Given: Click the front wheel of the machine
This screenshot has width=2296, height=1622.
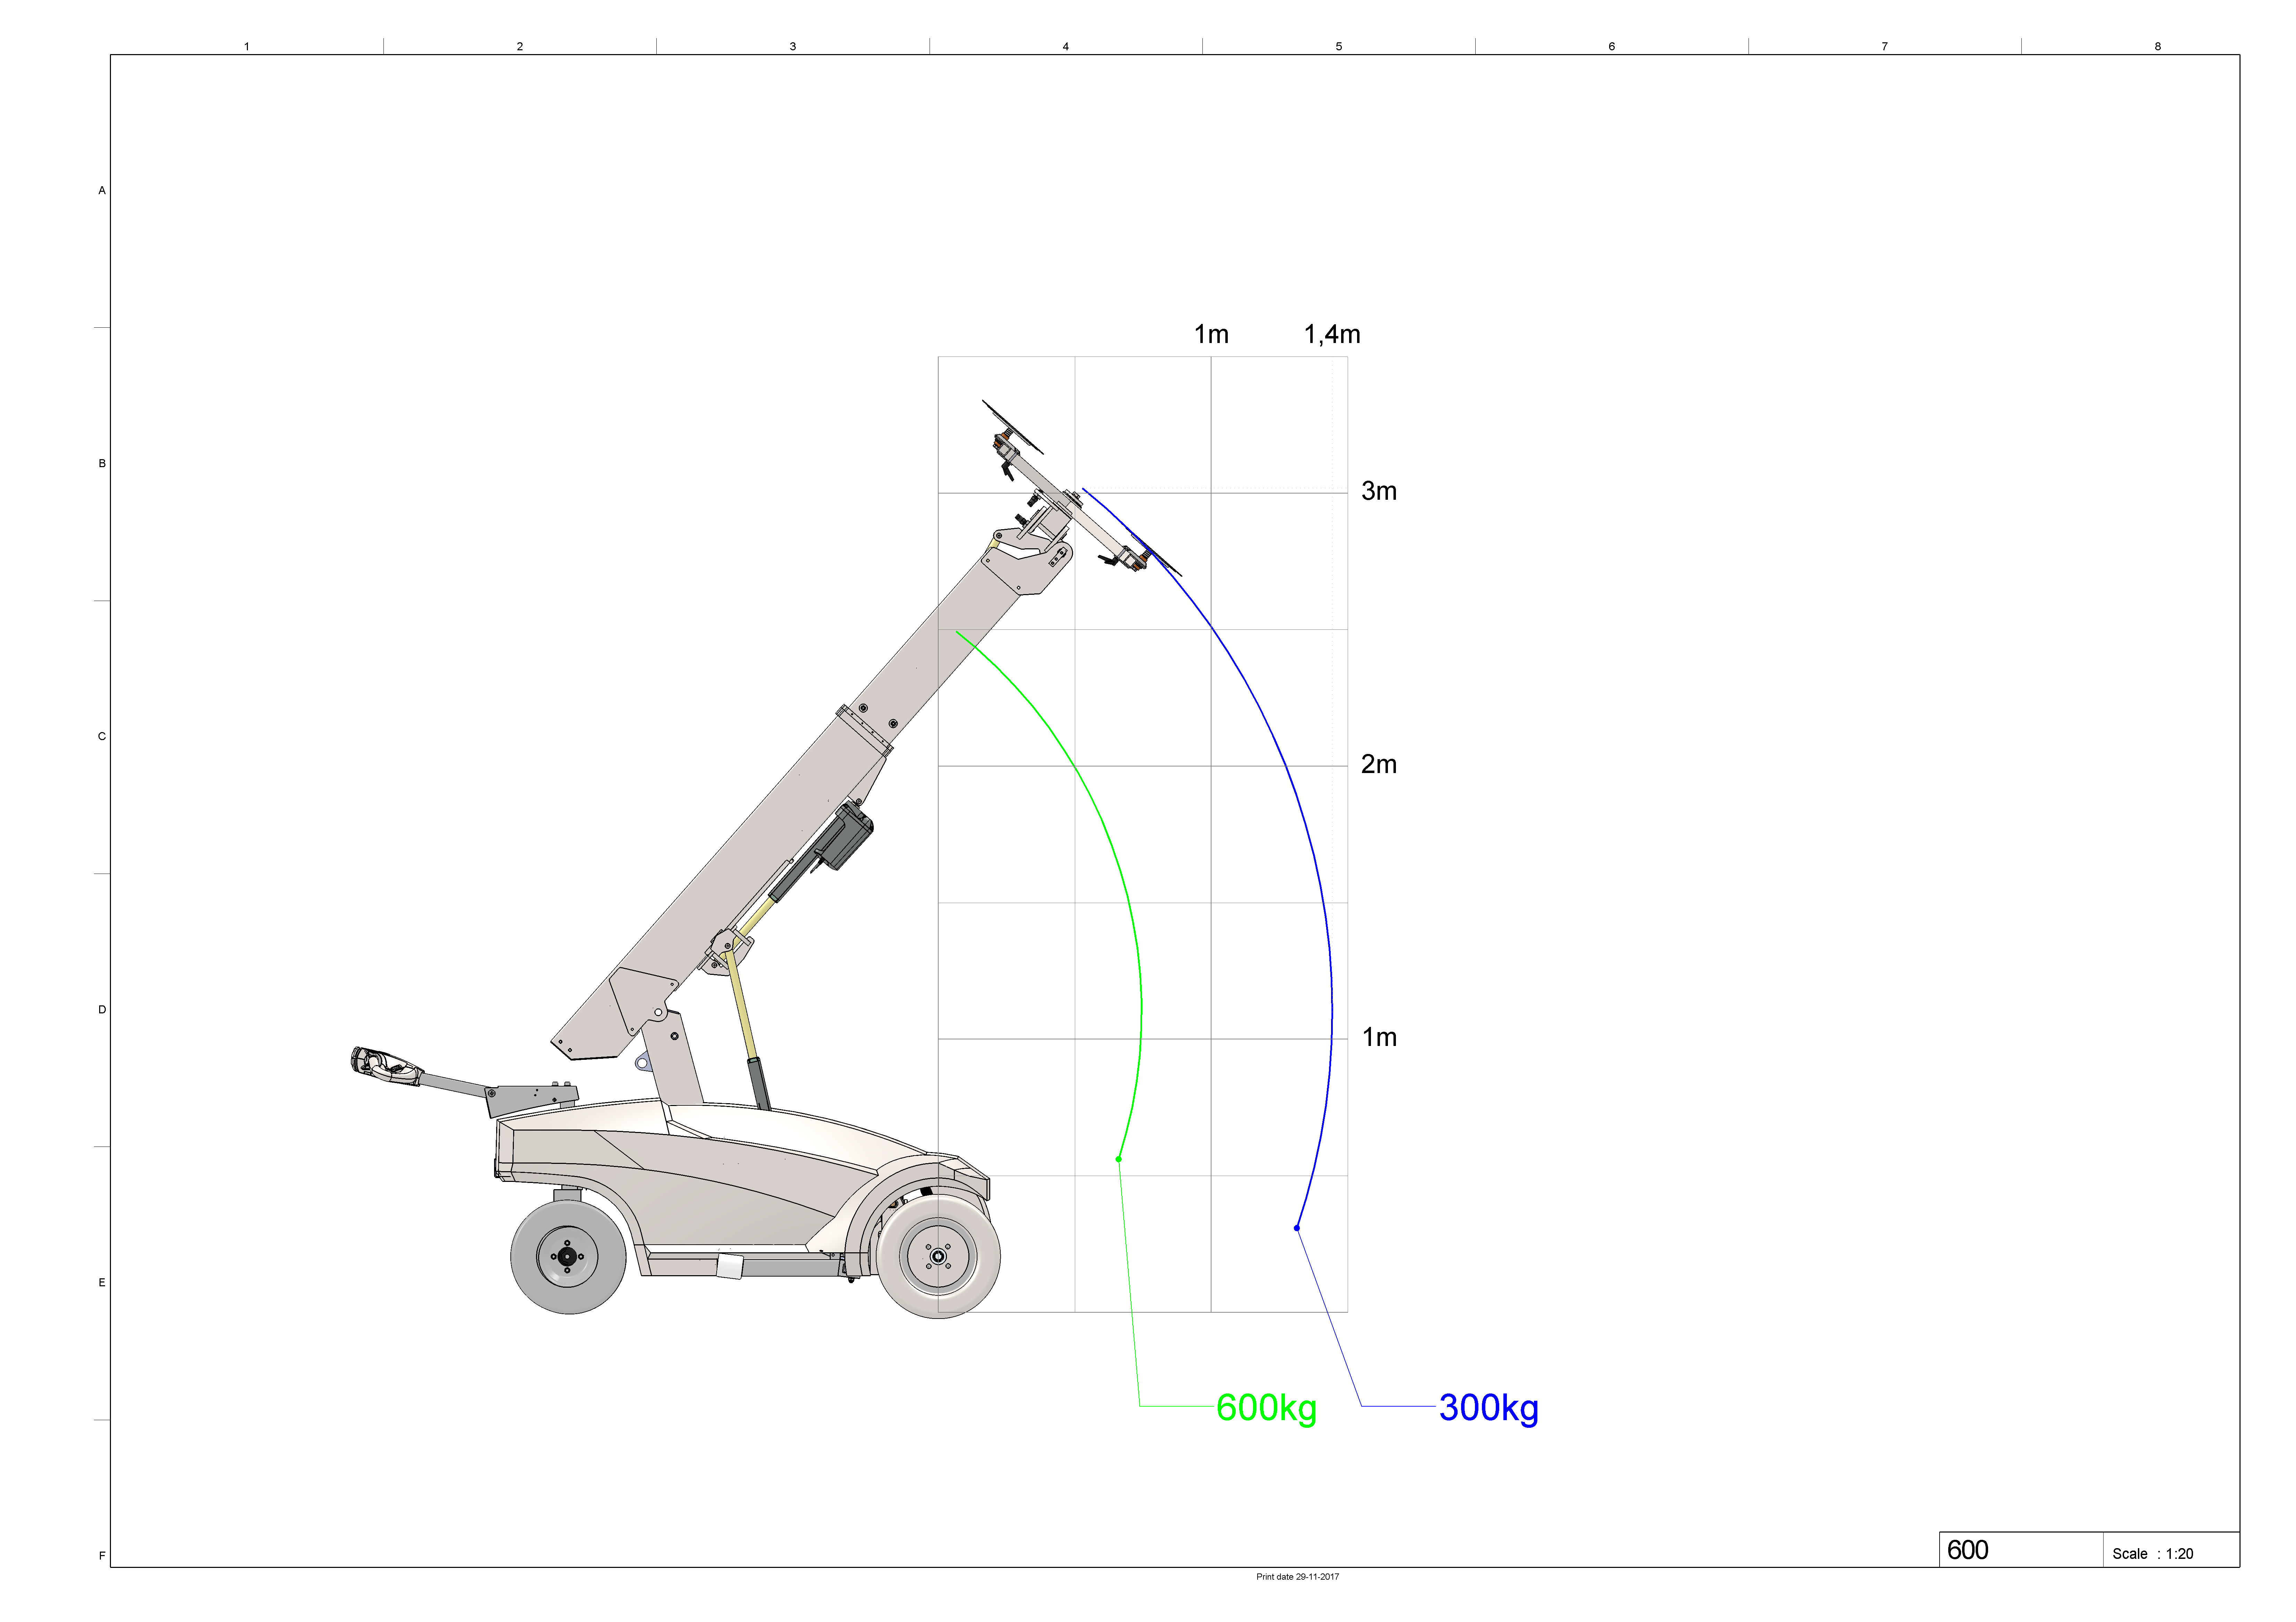Looking at the screenshot, I should click(x=938, y=1256).
